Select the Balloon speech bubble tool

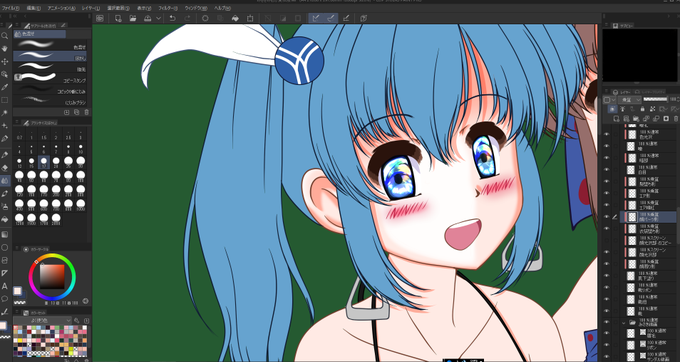5,299
